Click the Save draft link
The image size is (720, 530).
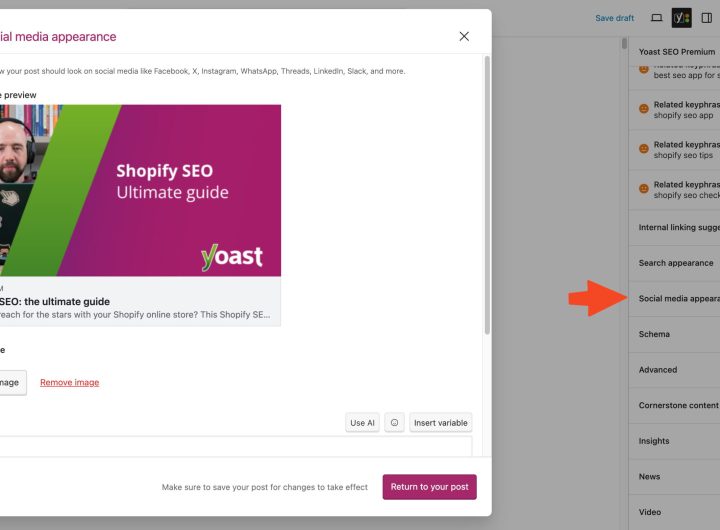point(614,18)
